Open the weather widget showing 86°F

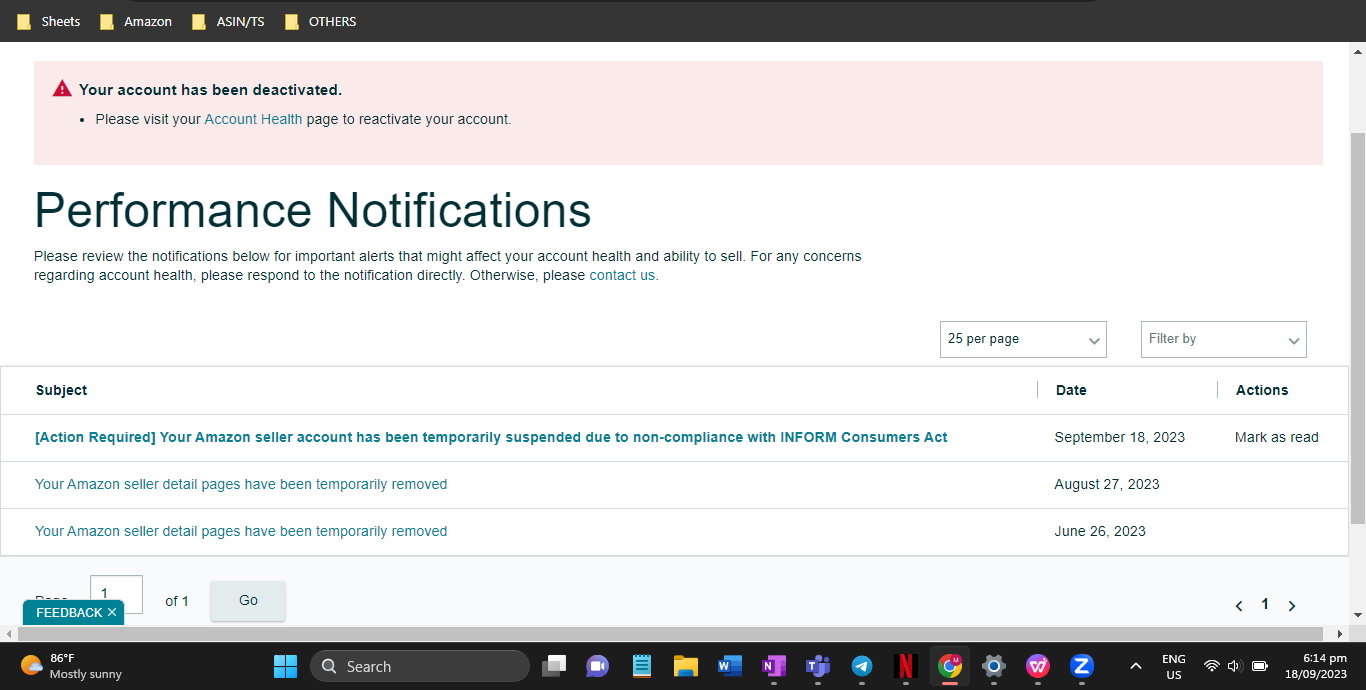[70, 666]
